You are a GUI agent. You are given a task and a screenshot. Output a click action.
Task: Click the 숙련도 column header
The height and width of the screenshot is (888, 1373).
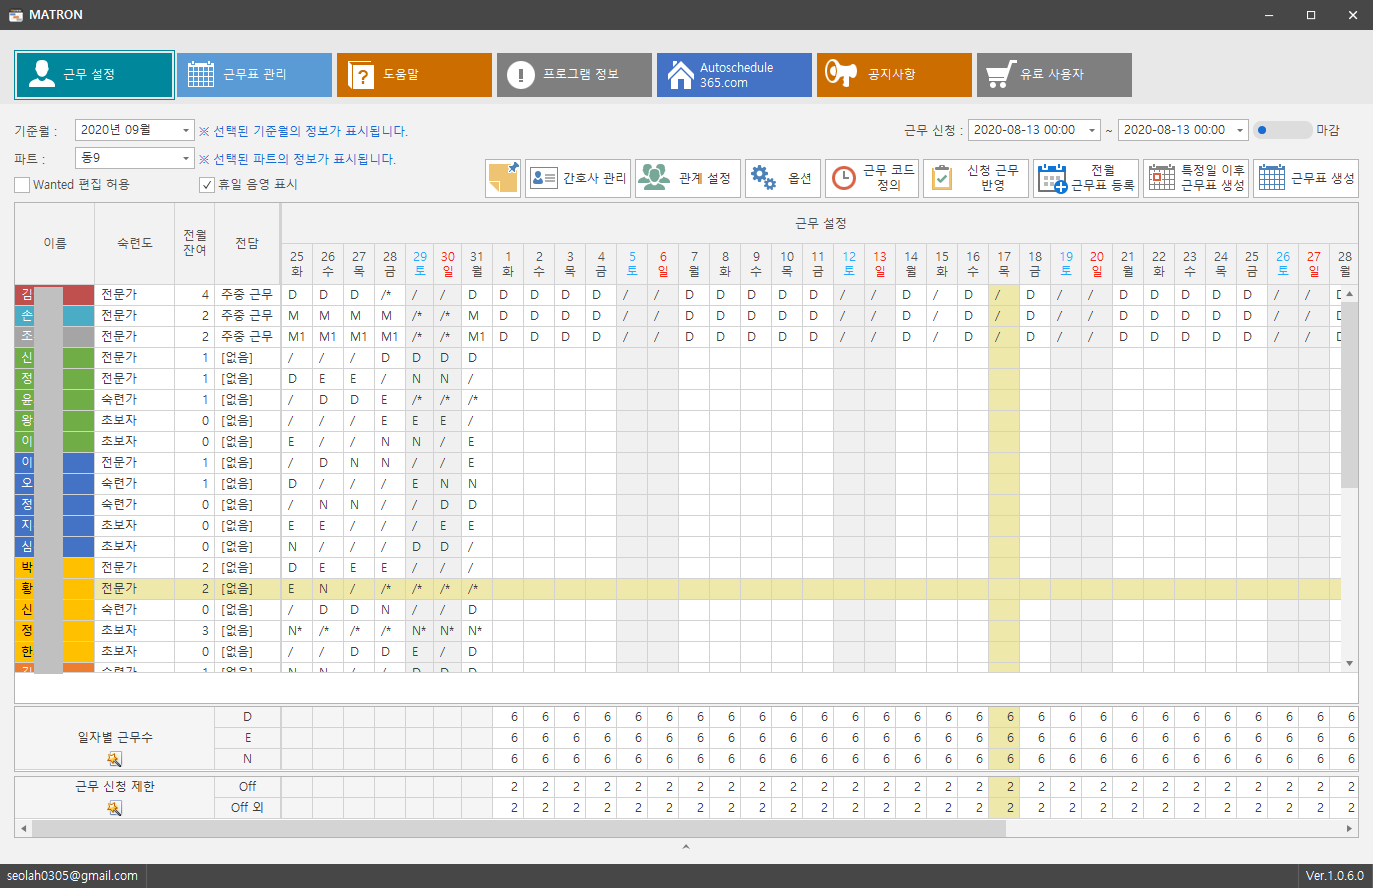tap(135, 243)
